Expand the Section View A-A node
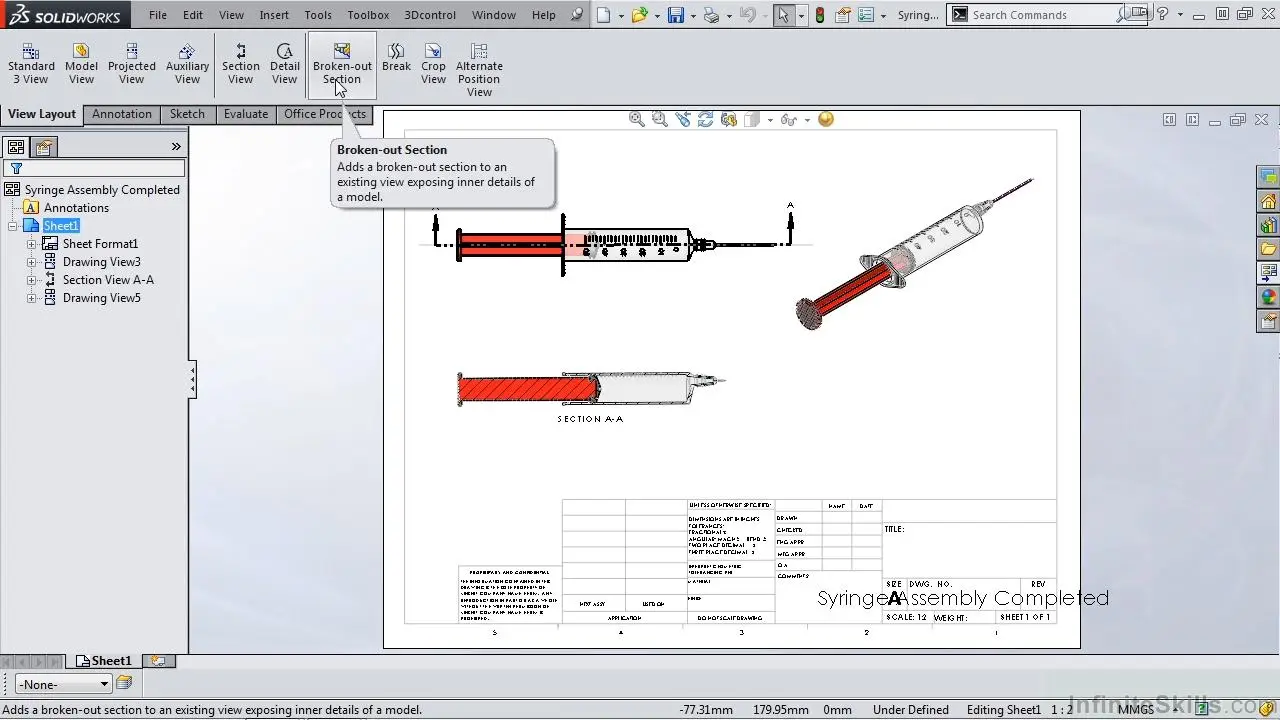 pos(32,280)
